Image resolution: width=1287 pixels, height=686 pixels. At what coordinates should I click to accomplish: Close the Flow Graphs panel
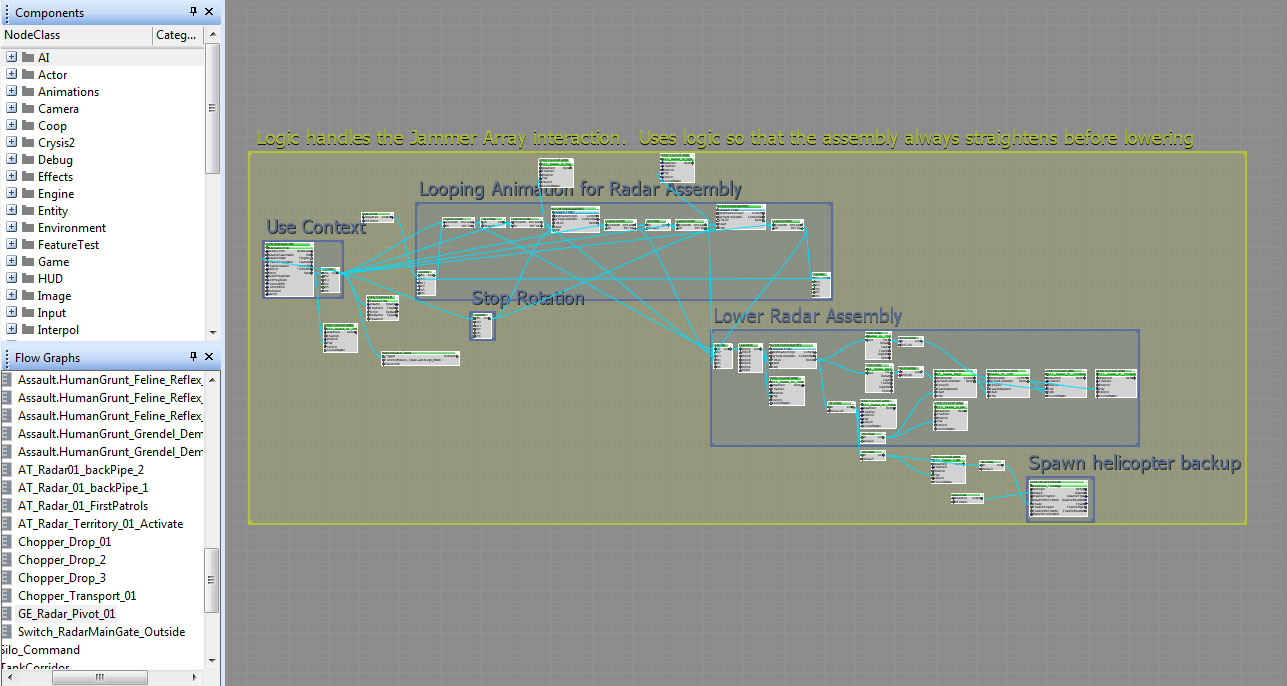tap(209, 357)
